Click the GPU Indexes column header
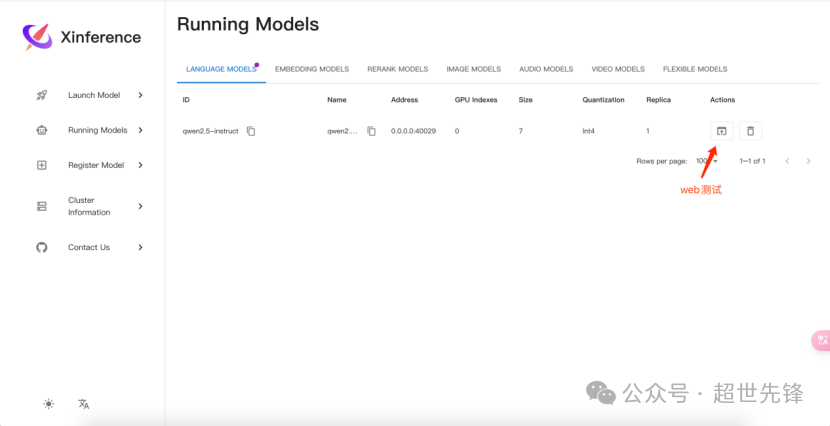The width and height of the screenshot is (830, 426). tap(476, 100)
